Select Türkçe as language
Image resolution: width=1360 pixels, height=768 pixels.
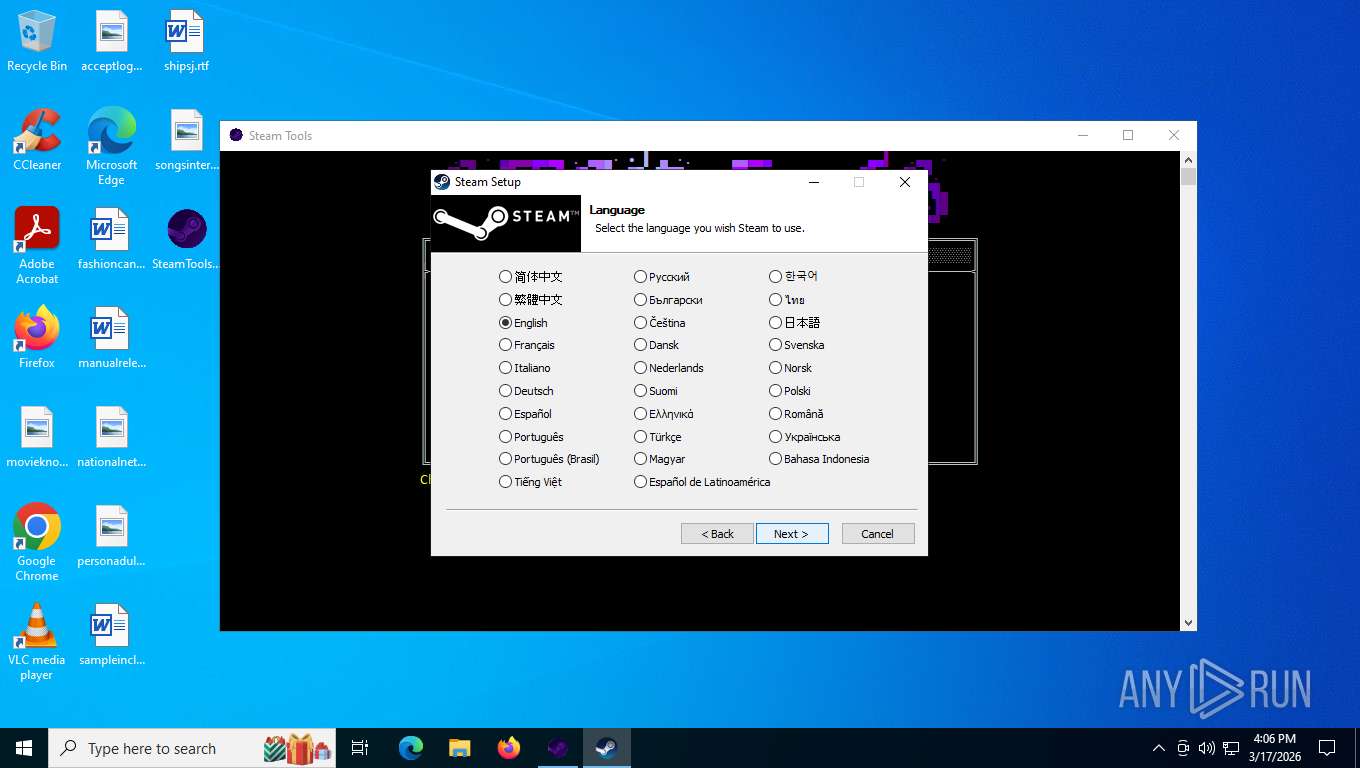(658, 437)
